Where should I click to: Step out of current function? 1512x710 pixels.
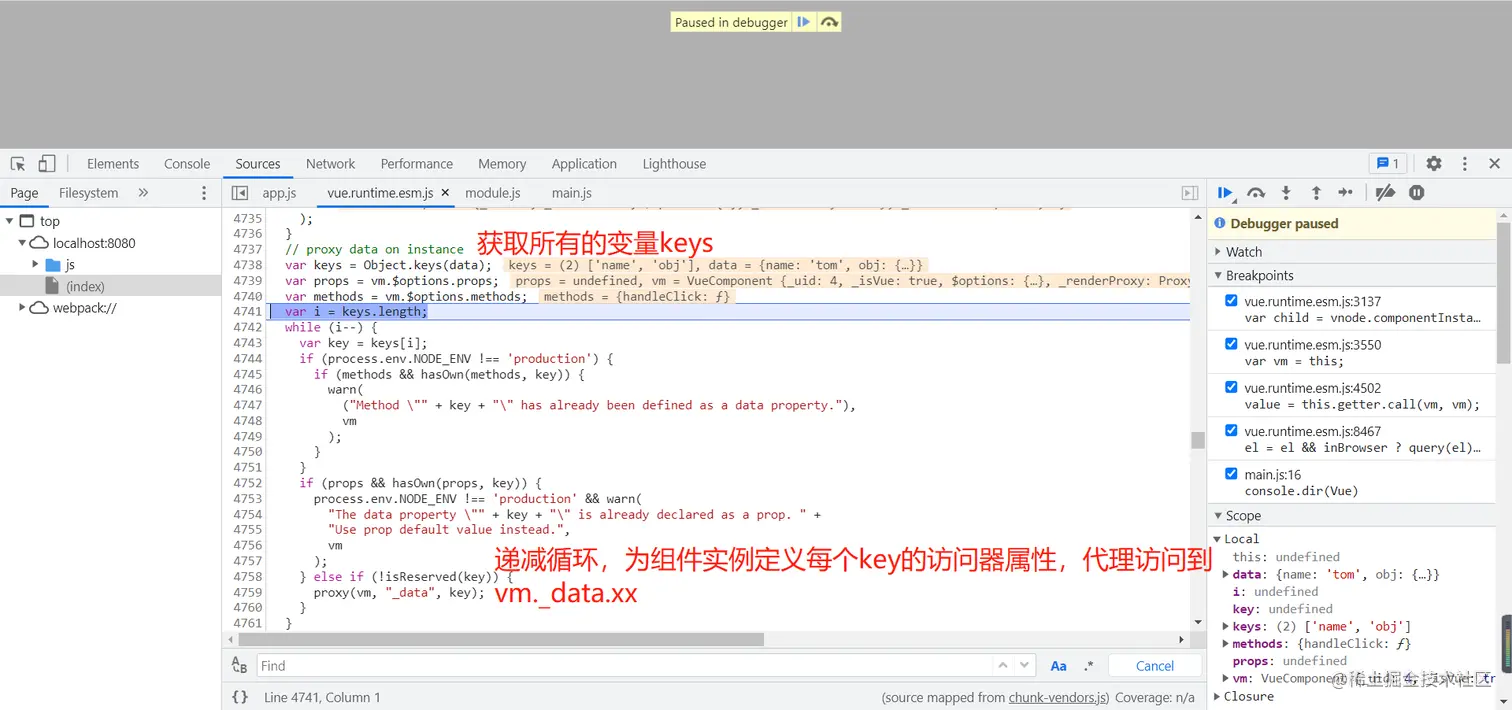(1316, 193)
